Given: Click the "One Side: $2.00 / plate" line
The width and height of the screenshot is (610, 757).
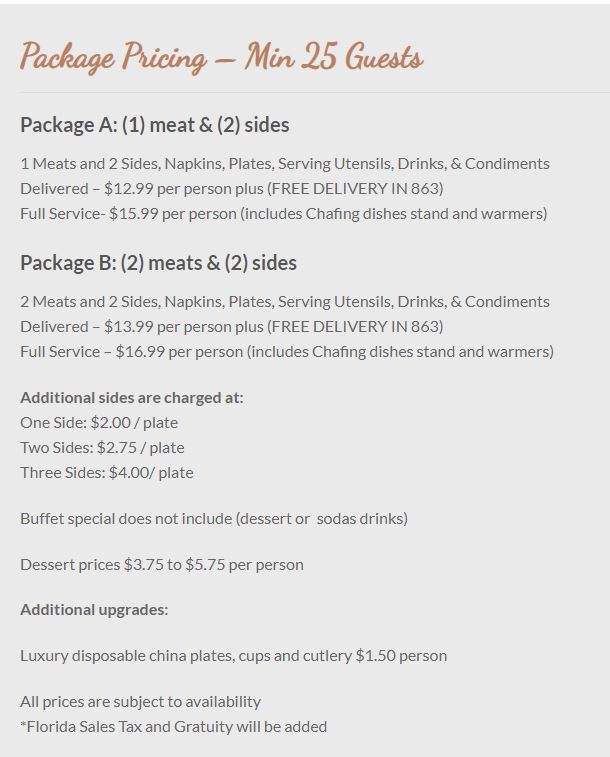Looking at the screenshot, I should pos(99,422).
